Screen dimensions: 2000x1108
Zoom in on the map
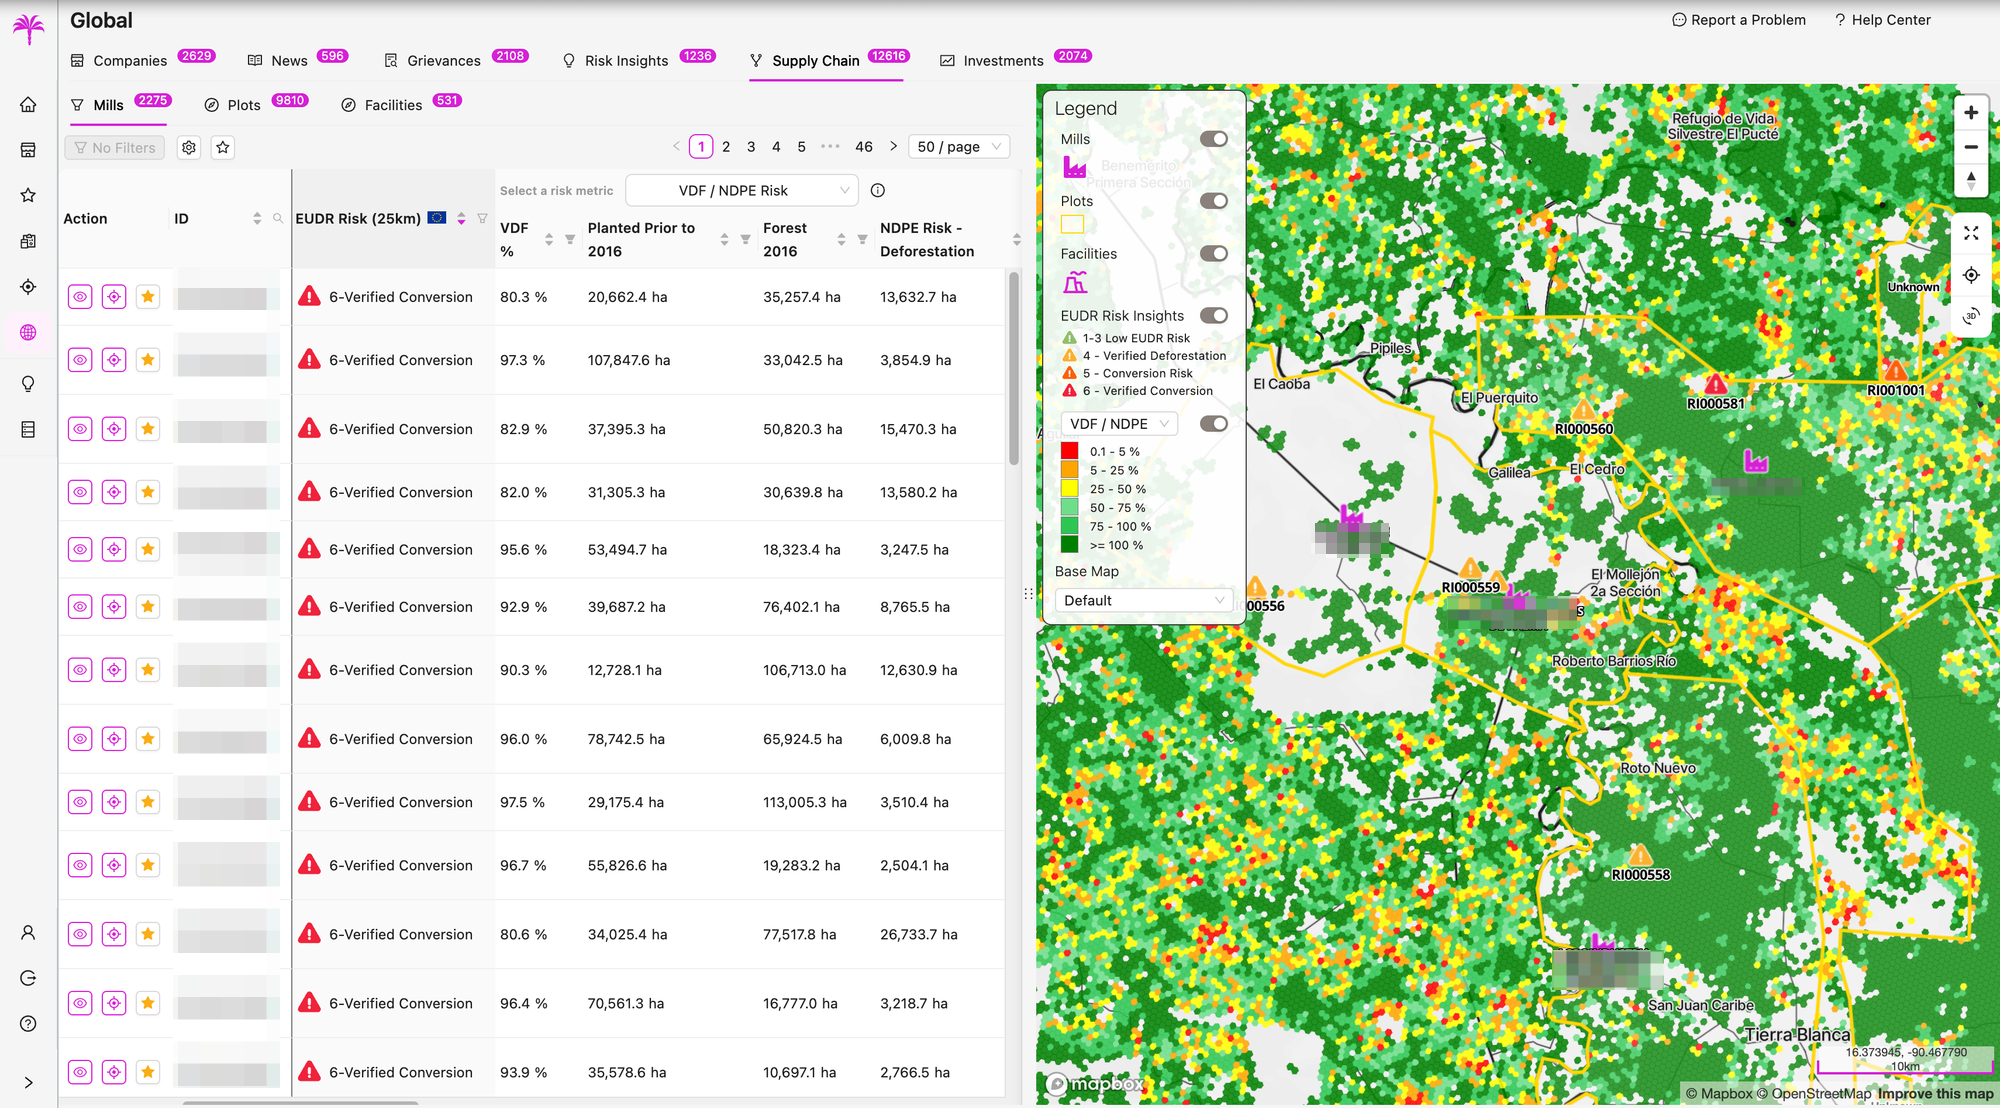[x=1971, y=113]
